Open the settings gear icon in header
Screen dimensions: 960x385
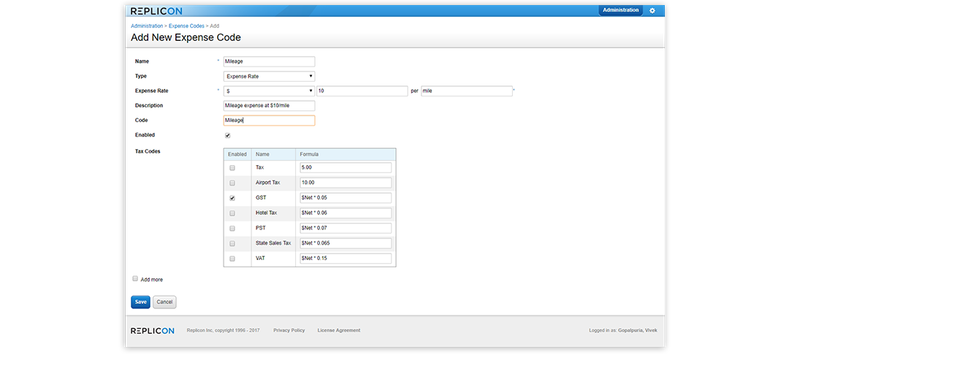coord(652,10)
